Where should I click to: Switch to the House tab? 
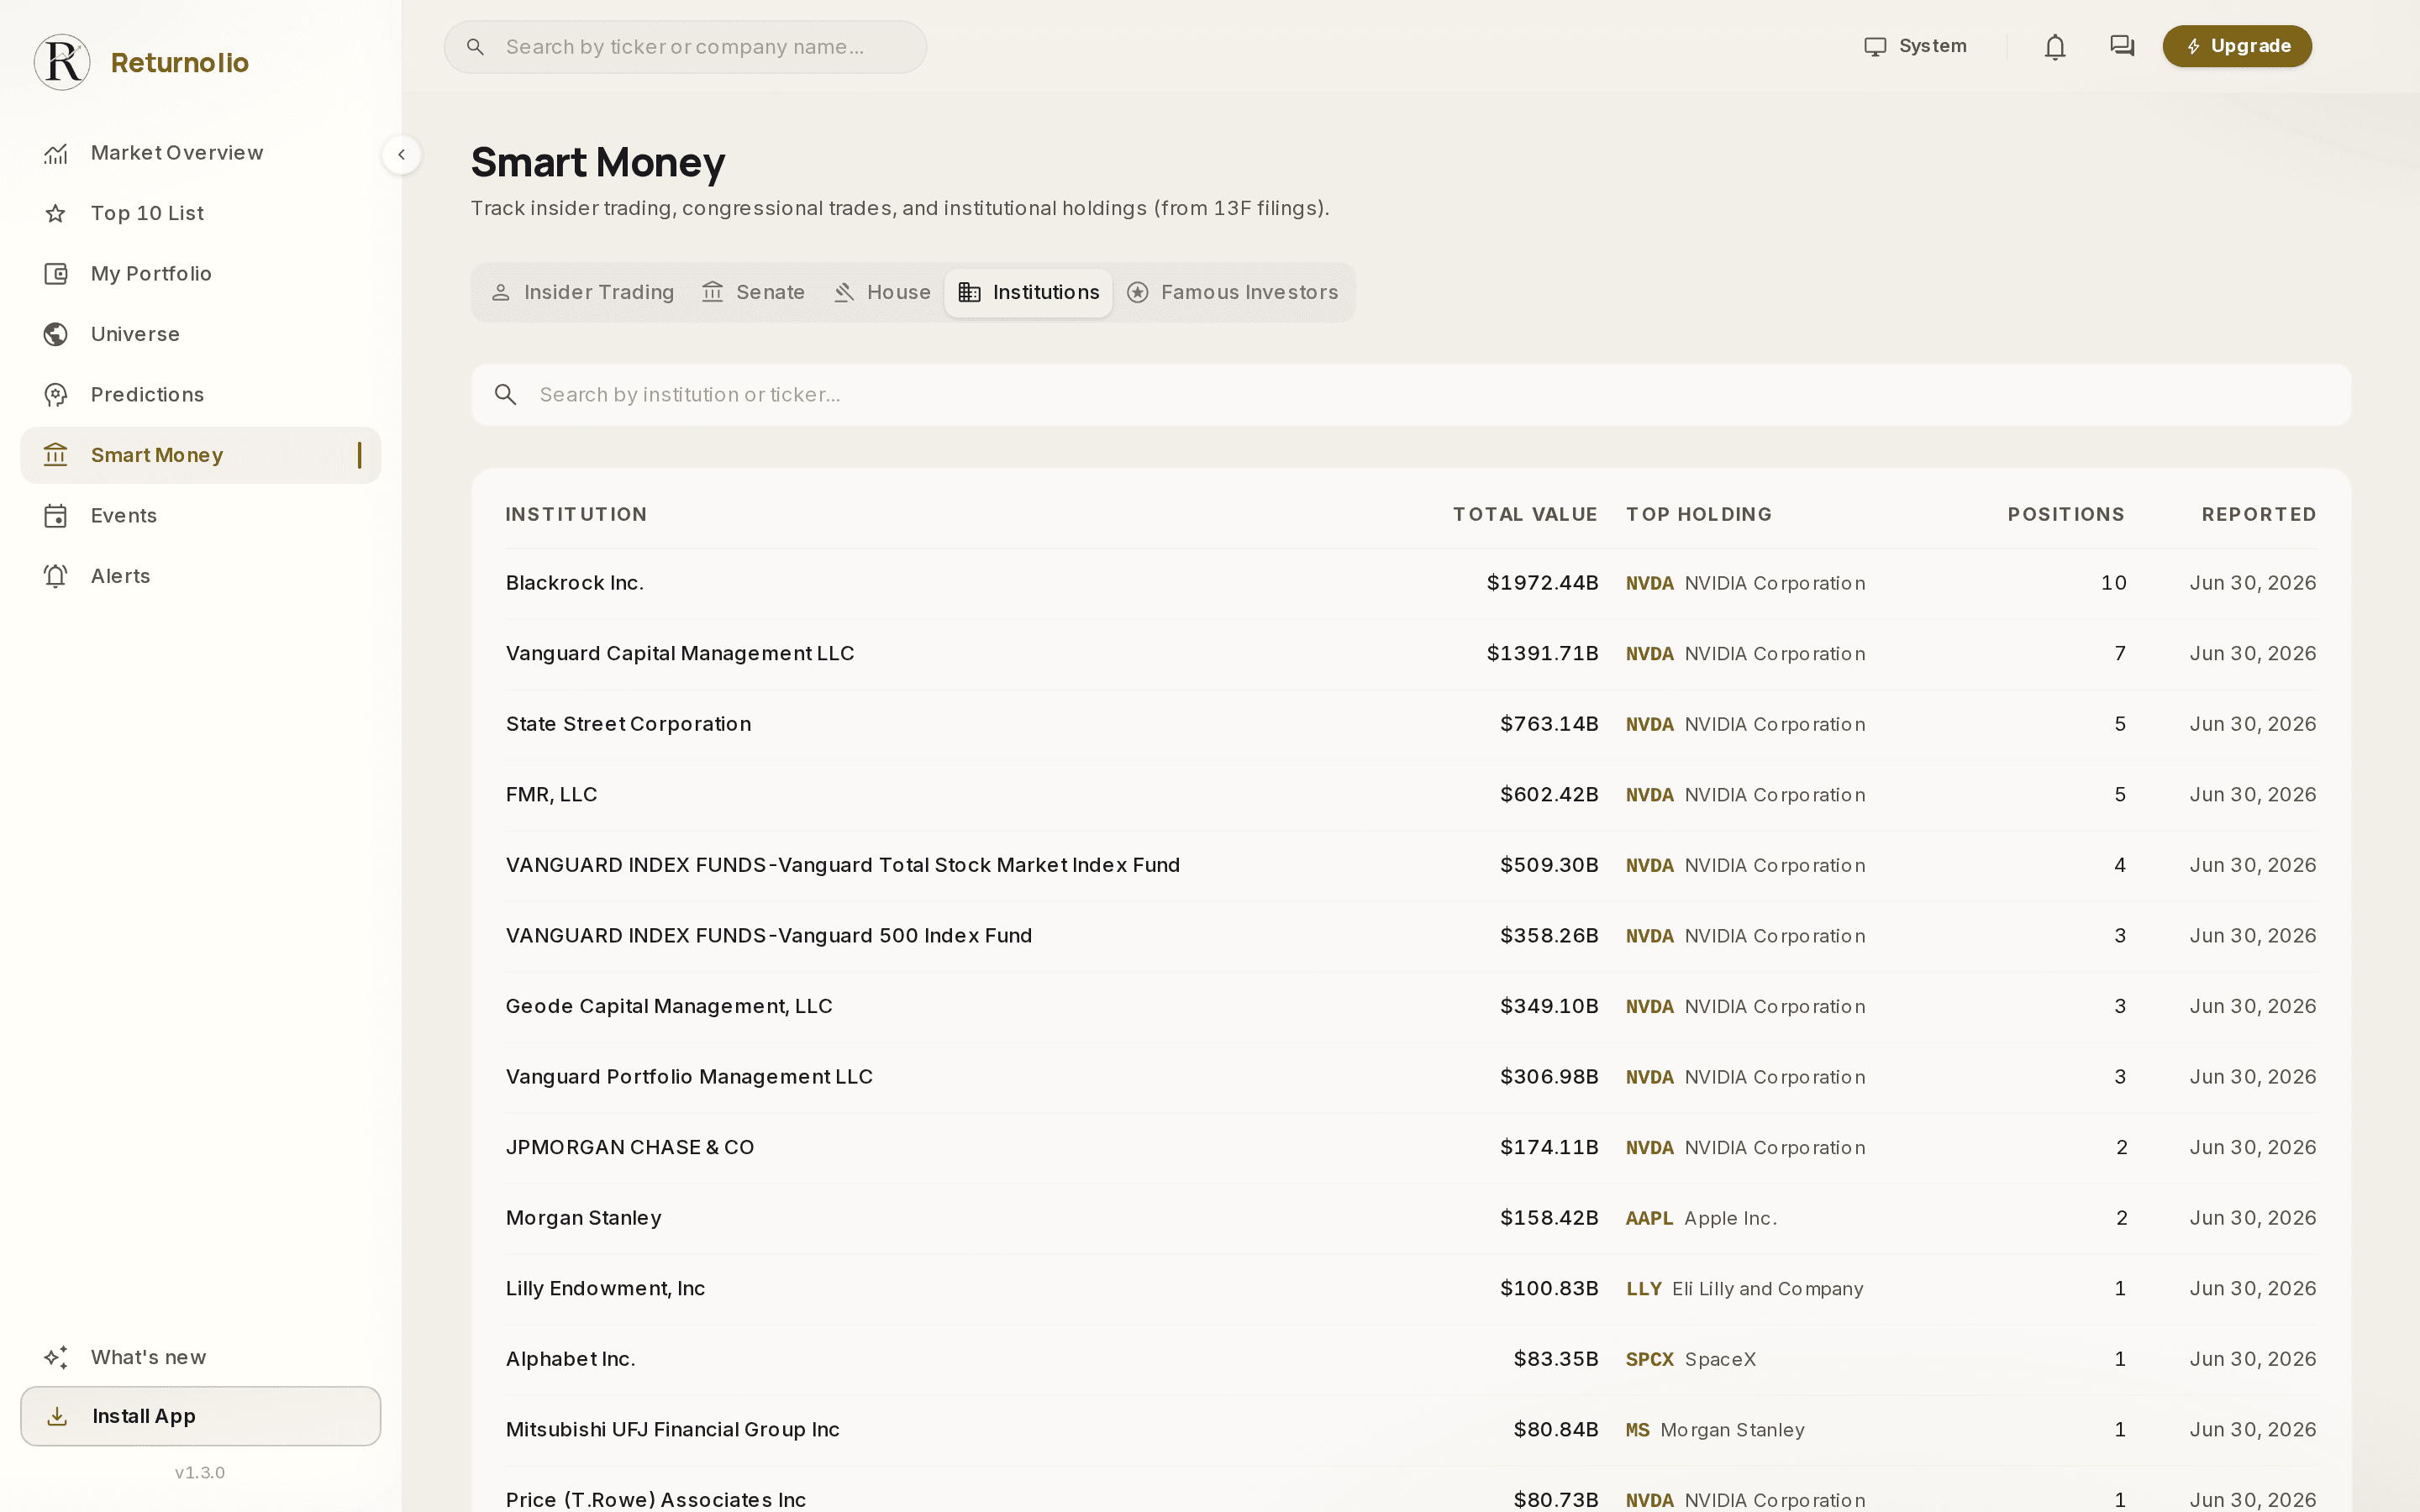(x=881, y=292)
